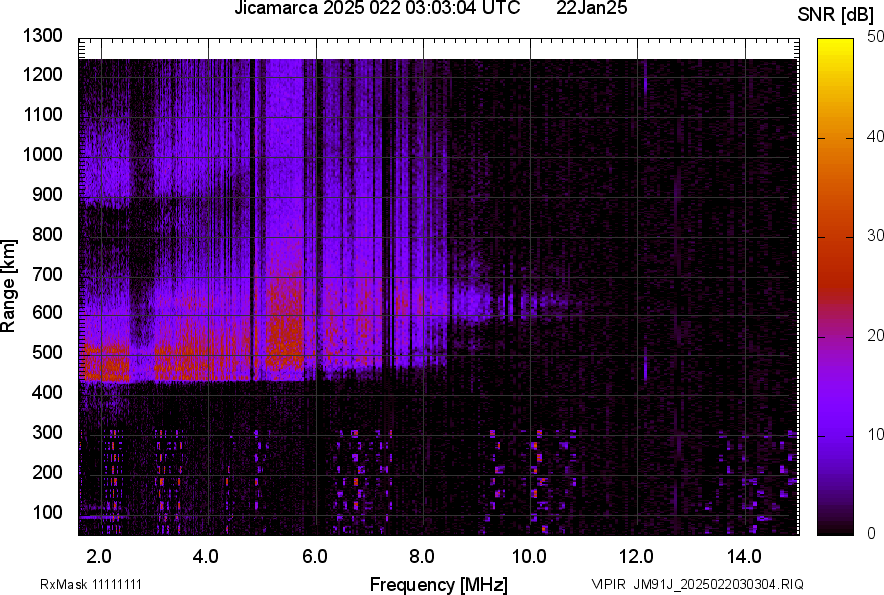884x595 pixels.
Task: Click the range tick label '1000'
Action: pyautogui.click(x=42, y=154)
